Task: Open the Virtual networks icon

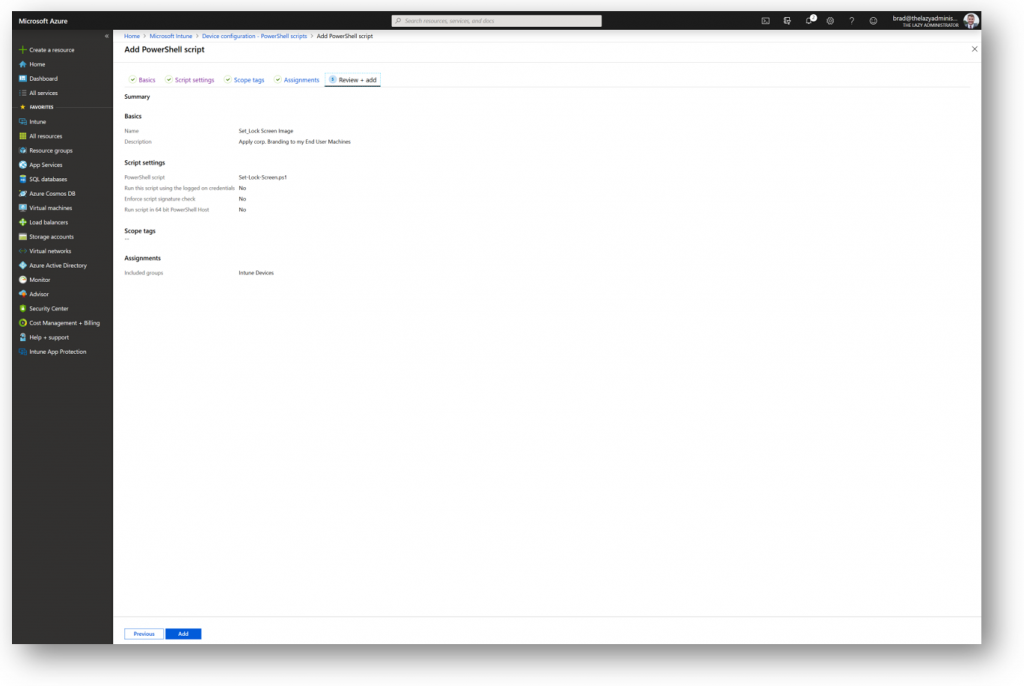Action: [x=23, y=251]
